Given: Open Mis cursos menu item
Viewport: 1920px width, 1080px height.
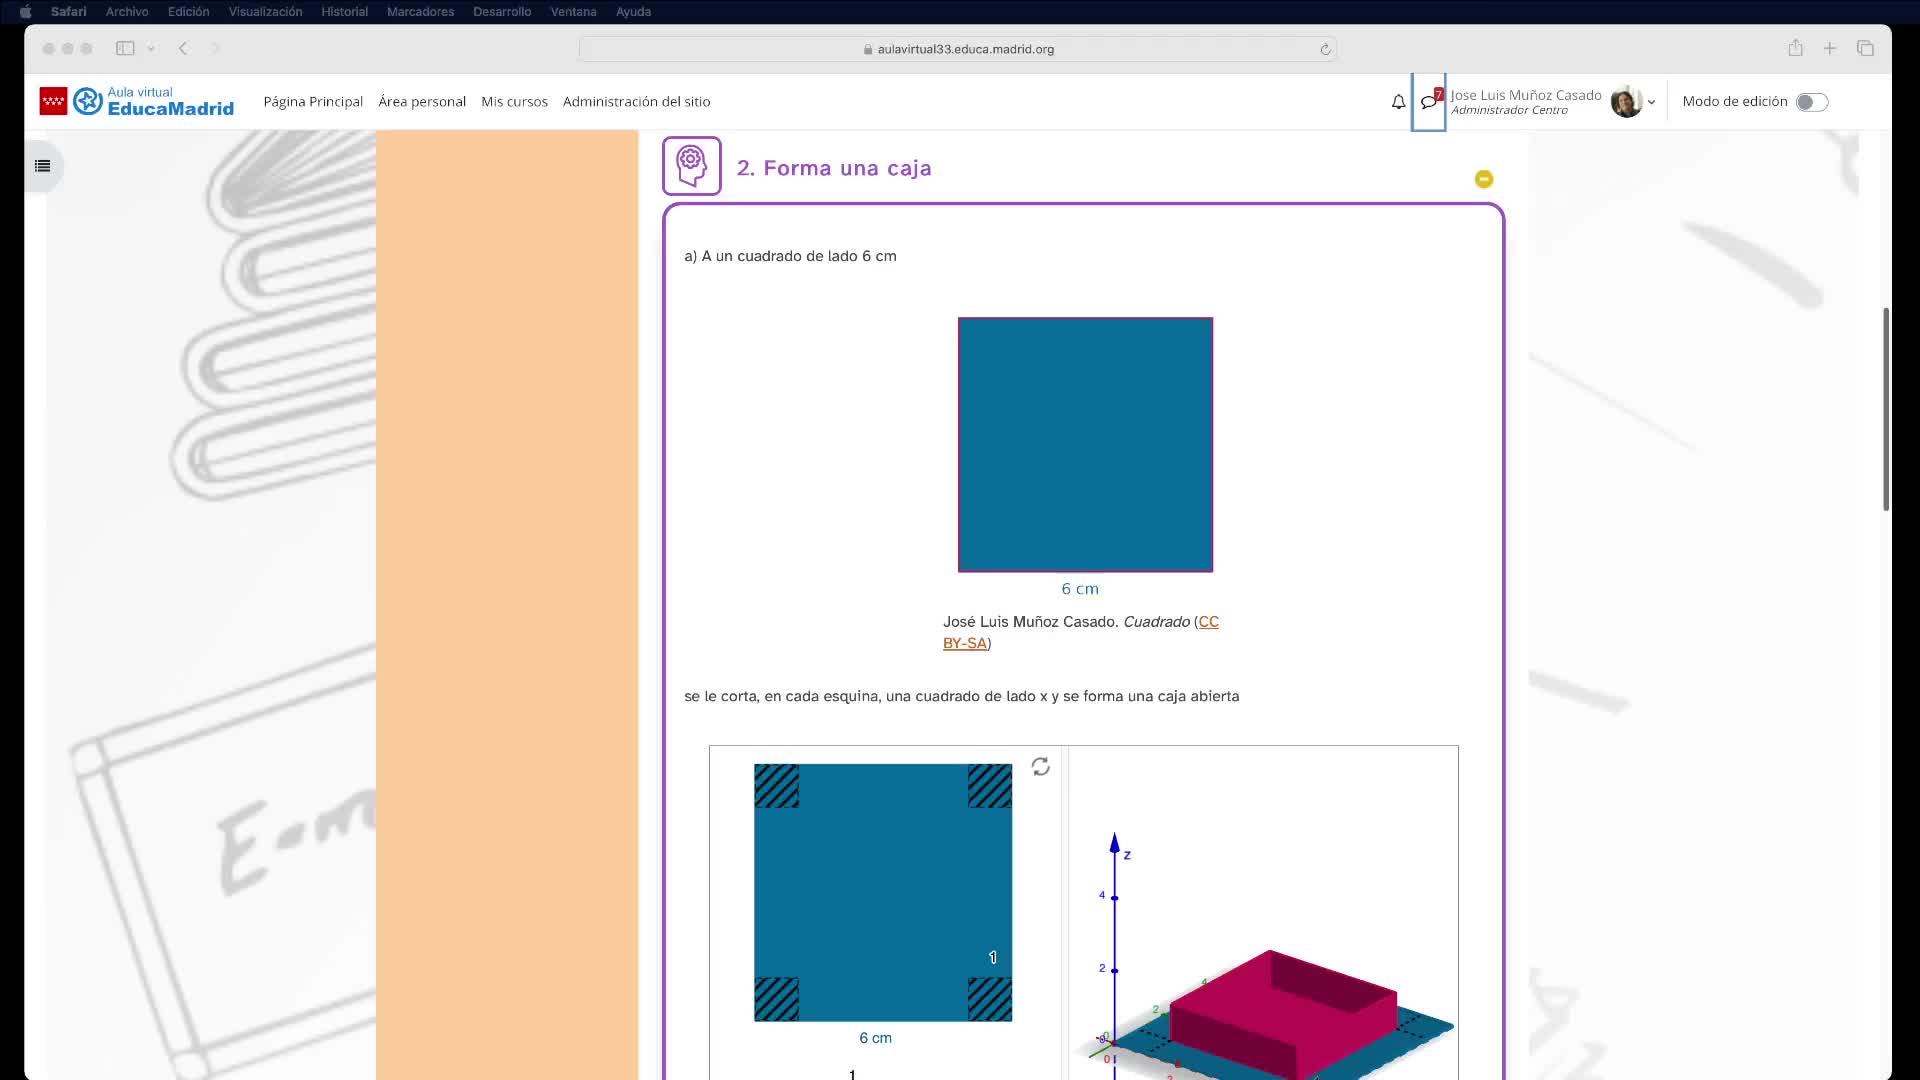Looking at the screenshot, I should (514, 102).
